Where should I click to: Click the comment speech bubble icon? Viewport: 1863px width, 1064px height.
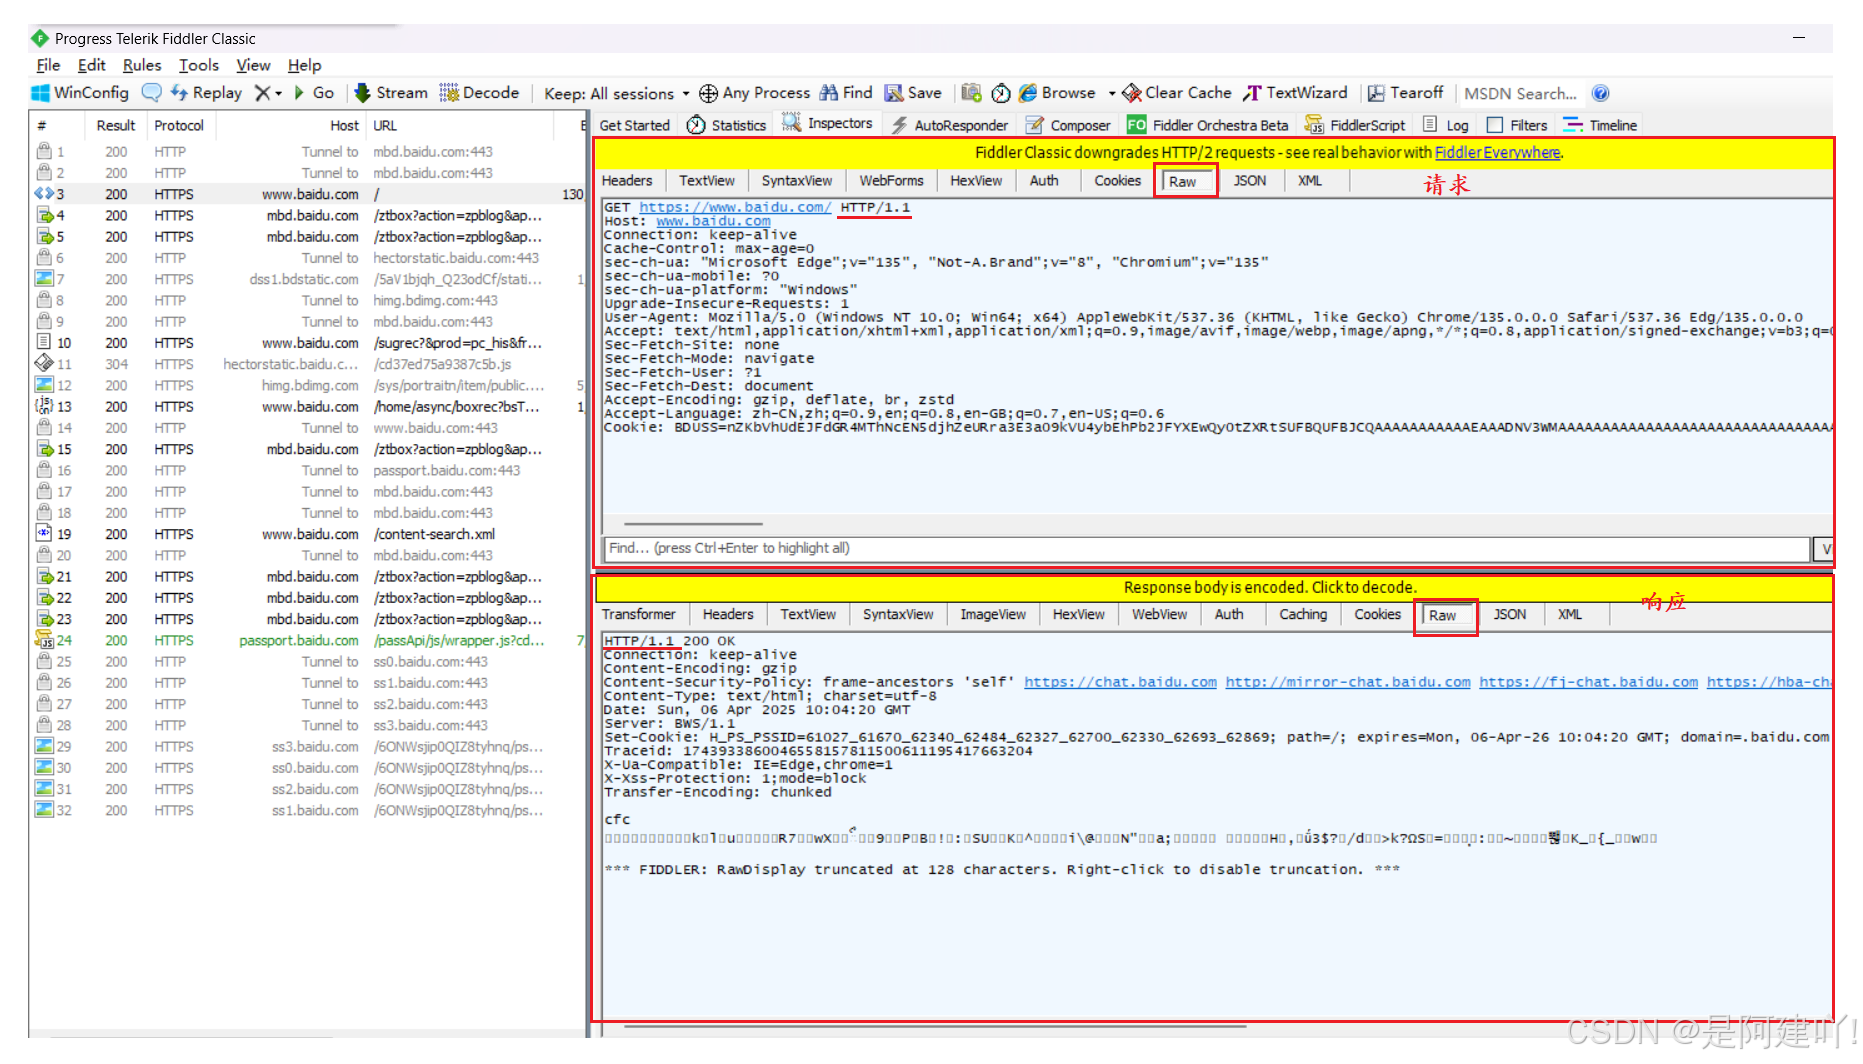click(x=152, y=93)
